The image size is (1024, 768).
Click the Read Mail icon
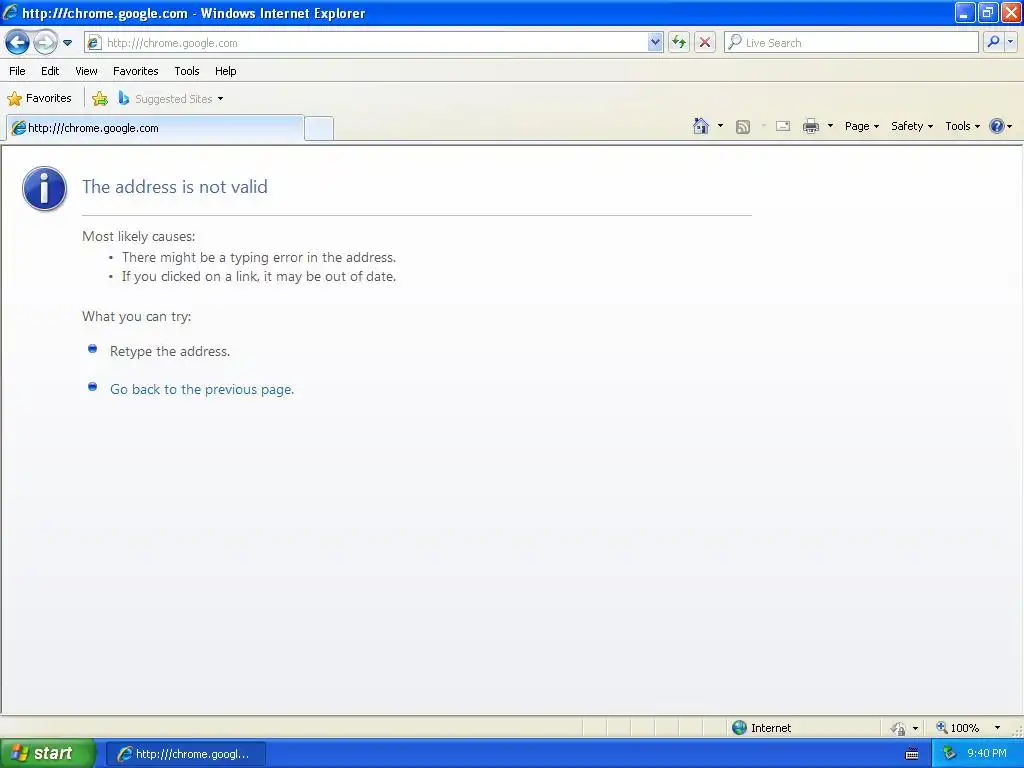[783, 126]
